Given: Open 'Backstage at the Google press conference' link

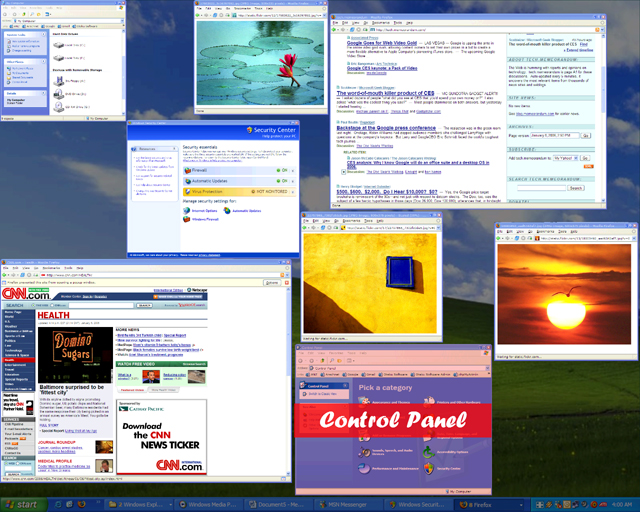Looking at the screenshot, I should (x=386, y=128).
